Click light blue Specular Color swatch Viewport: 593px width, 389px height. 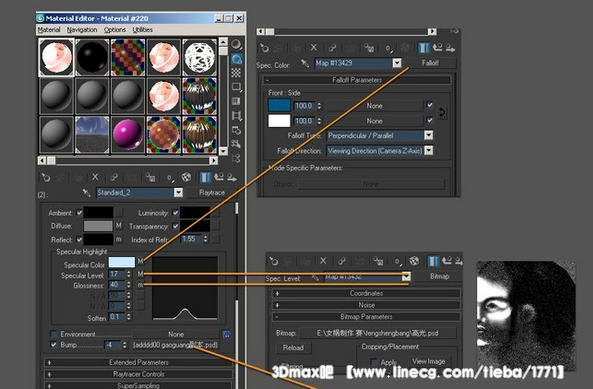coord(122,262)
